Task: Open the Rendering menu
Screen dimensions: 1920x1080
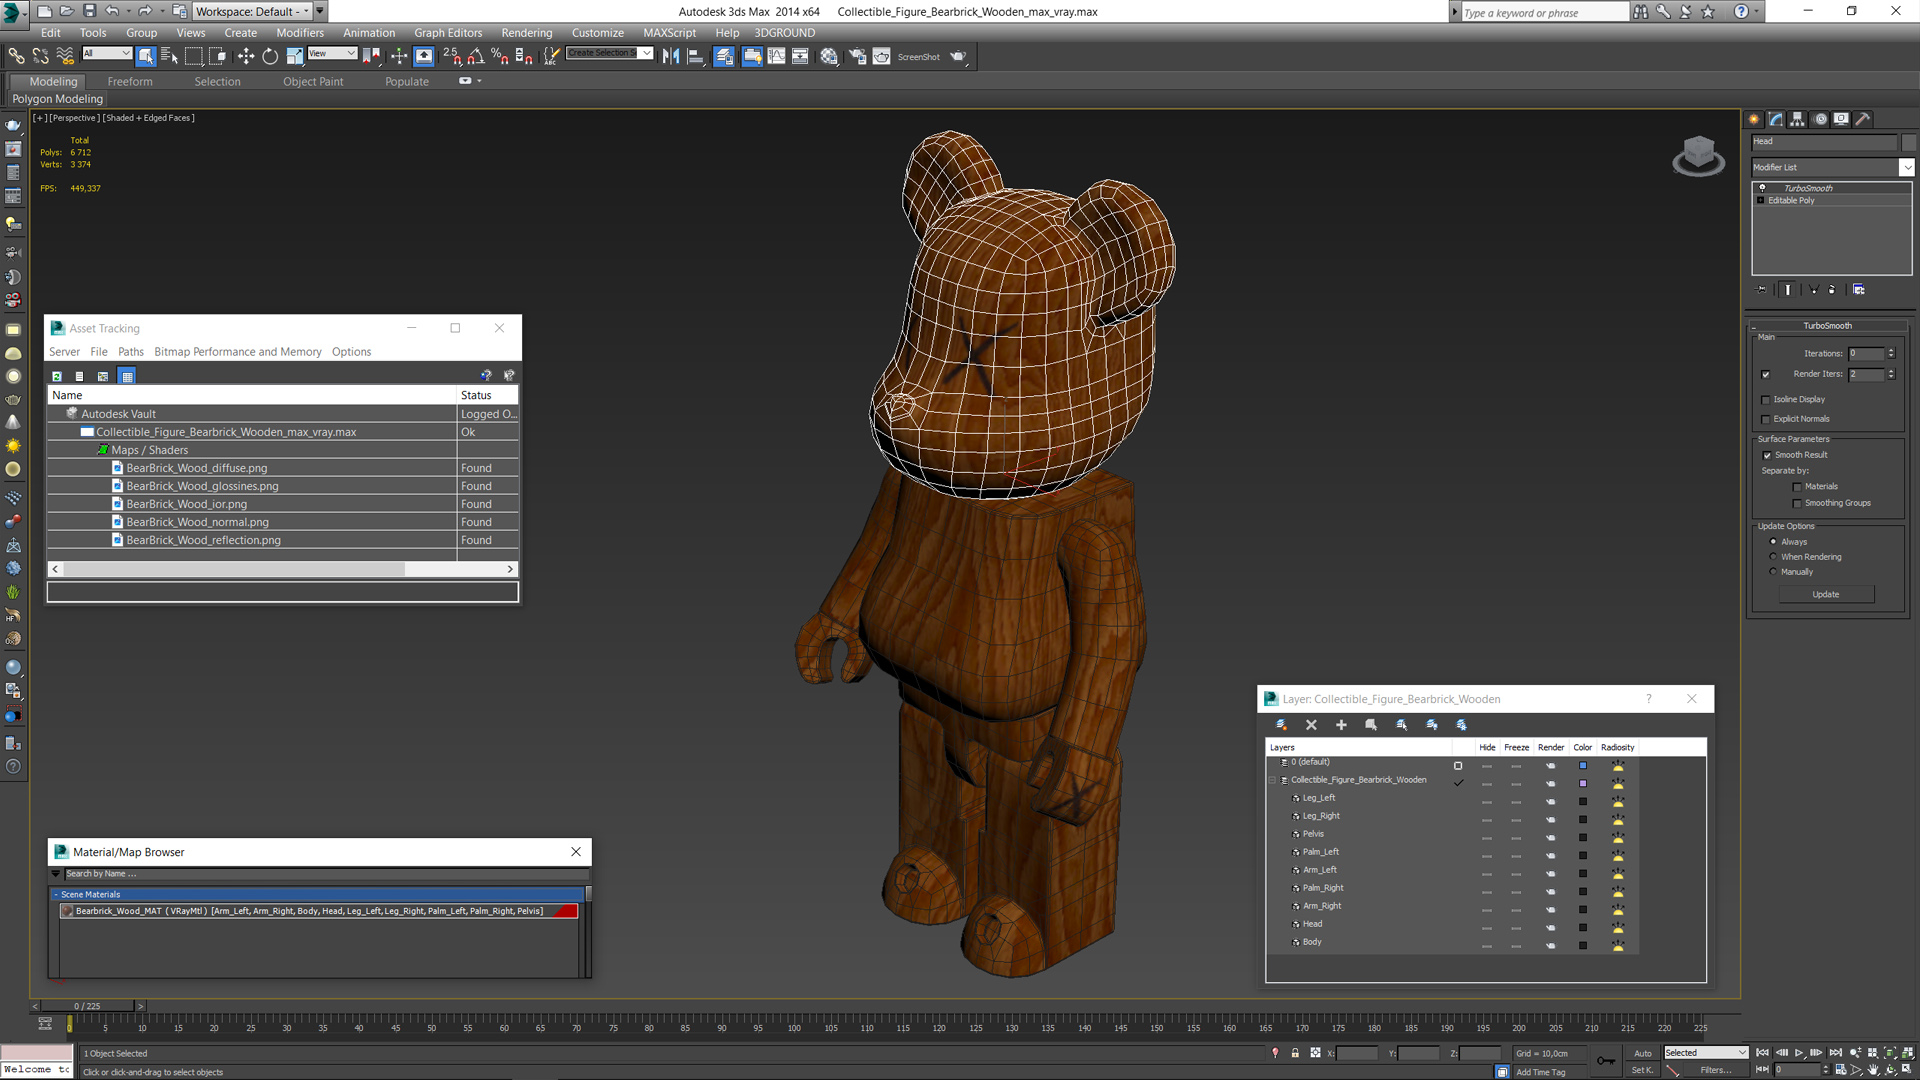Action: [x=526, y=32]
